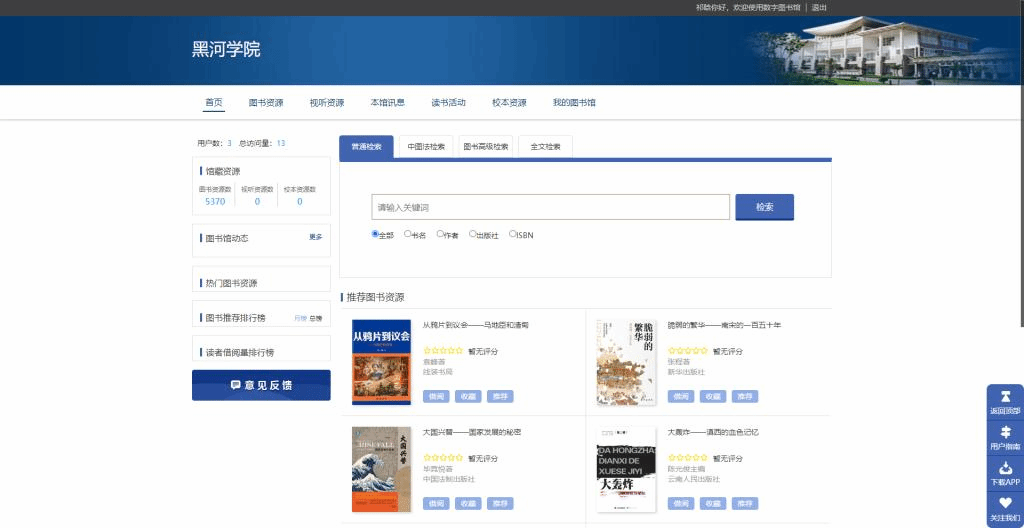The image size is (1024, 528).
Task: Switch ranking to 总榜 view
Action: 315,318
